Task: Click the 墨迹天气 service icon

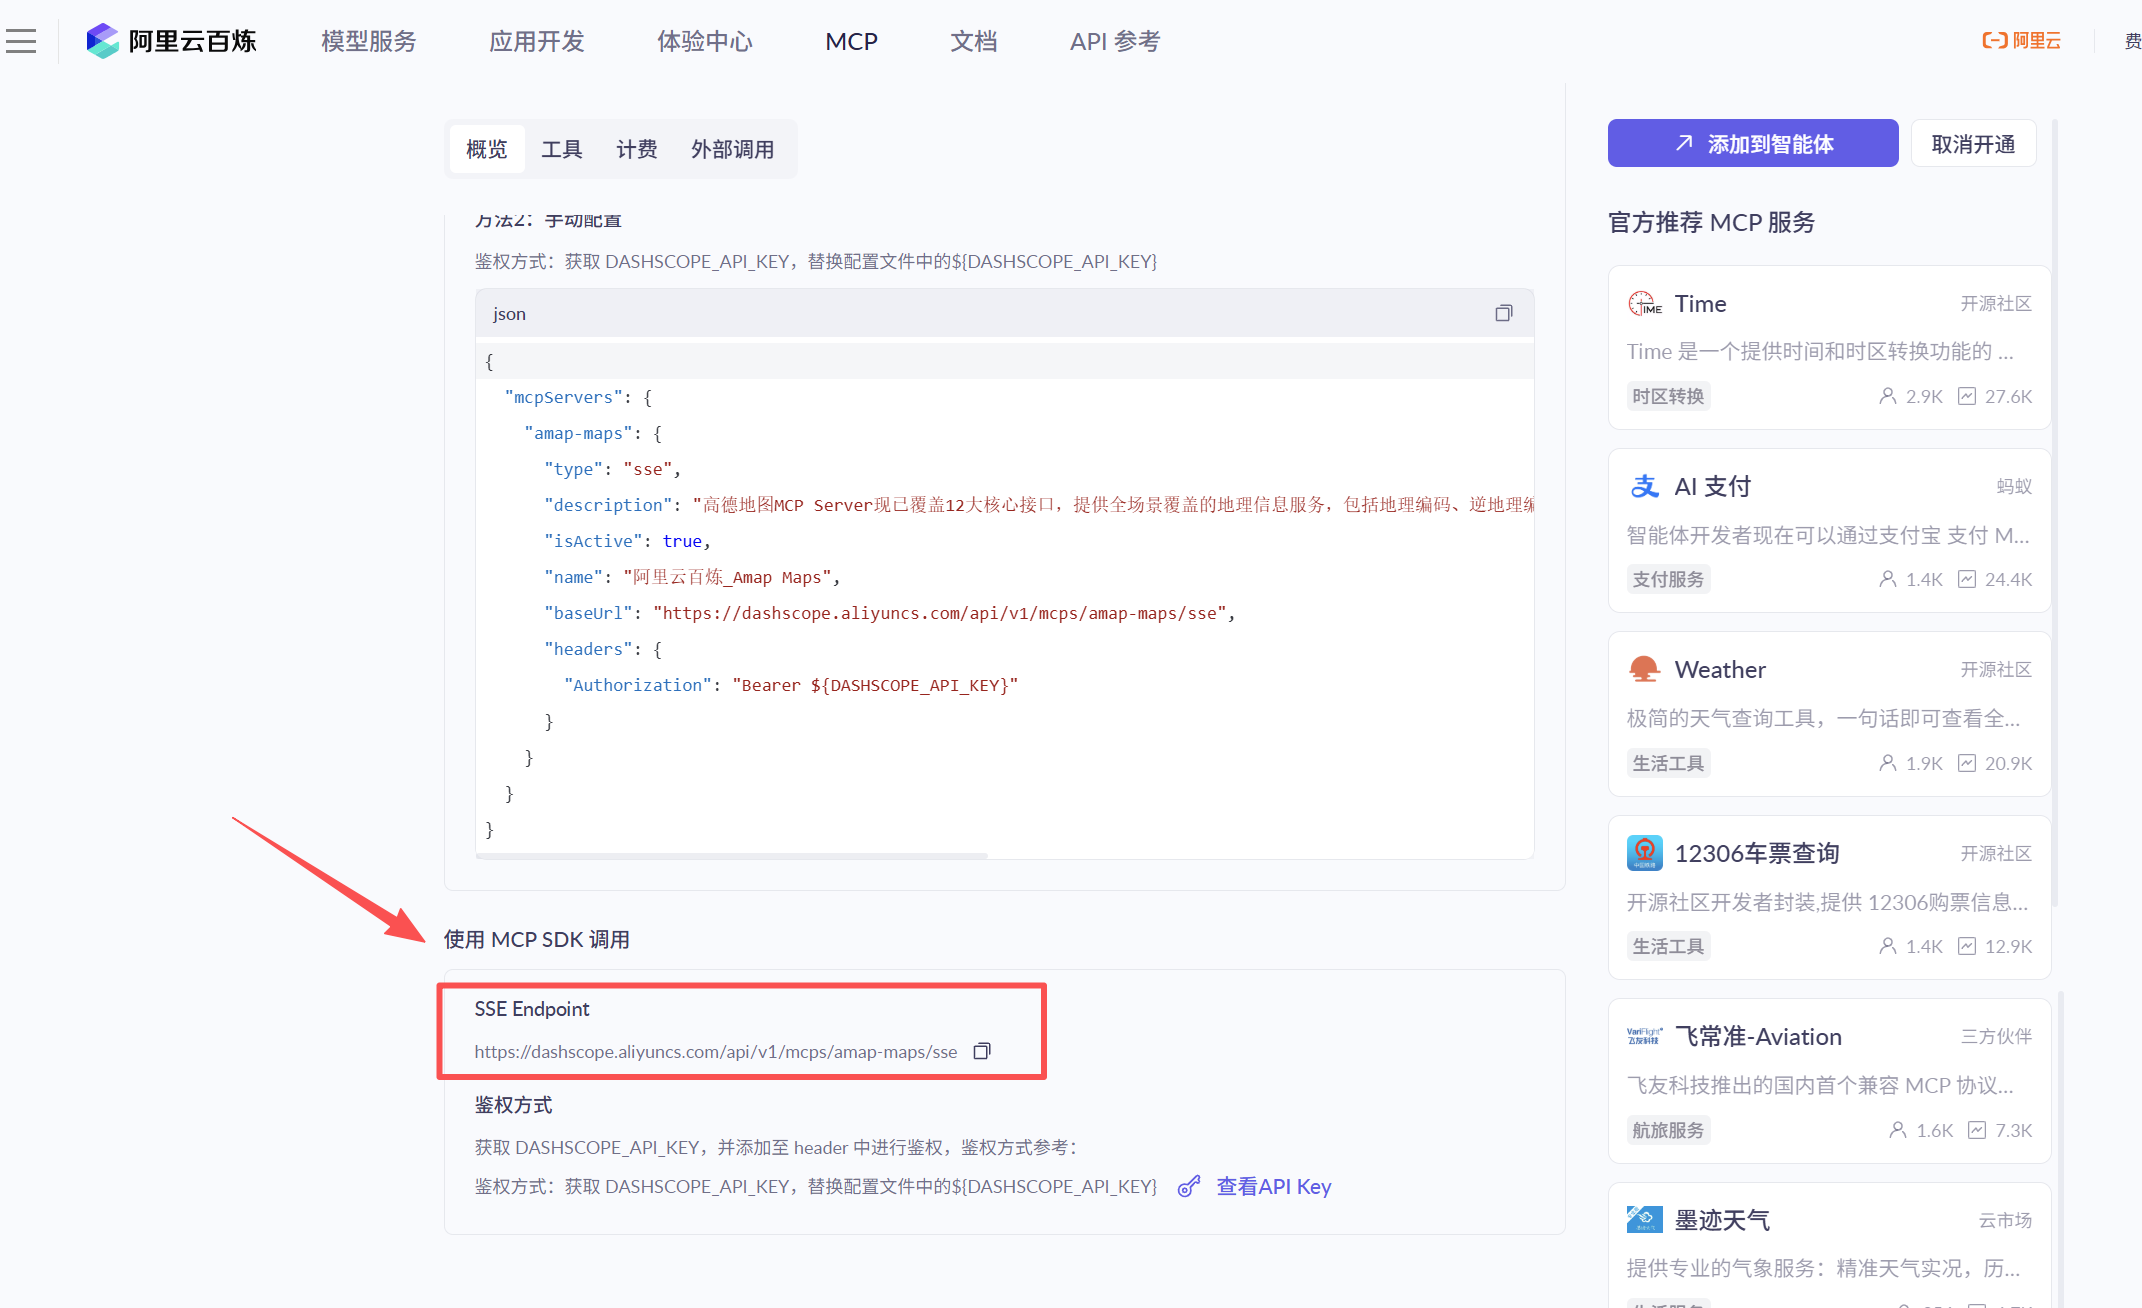Action: [1644, 1219]
